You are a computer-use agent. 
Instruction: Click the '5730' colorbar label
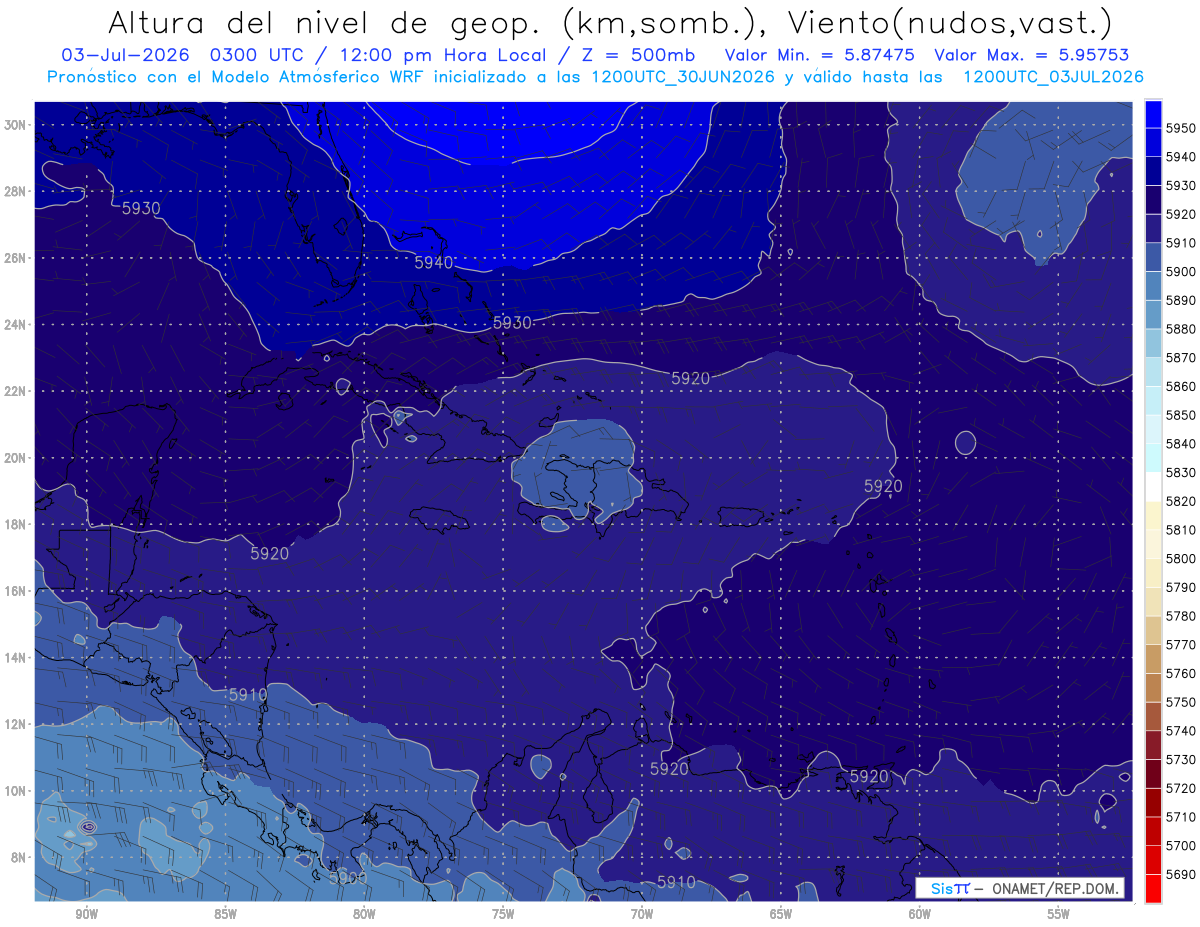tap(1182, 759)
